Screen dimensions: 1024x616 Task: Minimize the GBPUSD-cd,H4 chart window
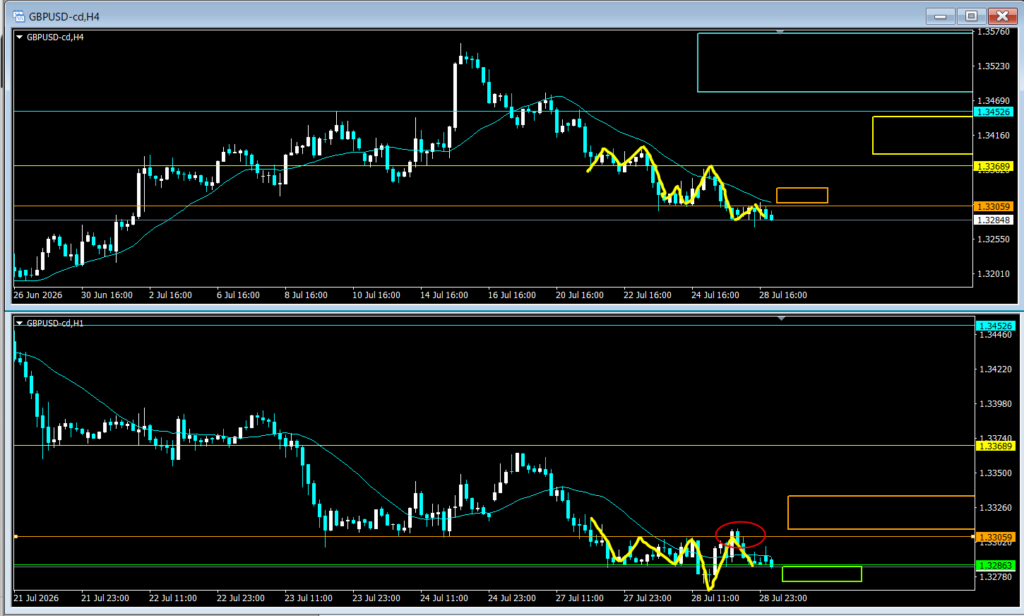coord(940,16)
